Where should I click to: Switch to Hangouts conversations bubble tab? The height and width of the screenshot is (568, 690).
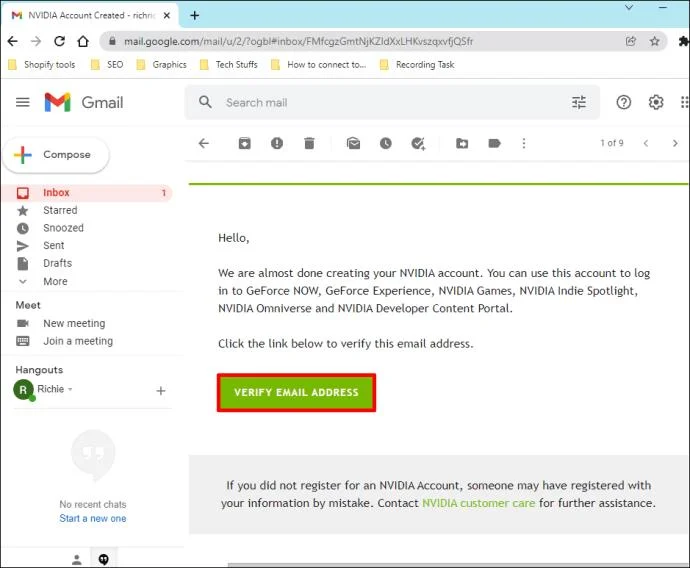(x=103, y=559)
